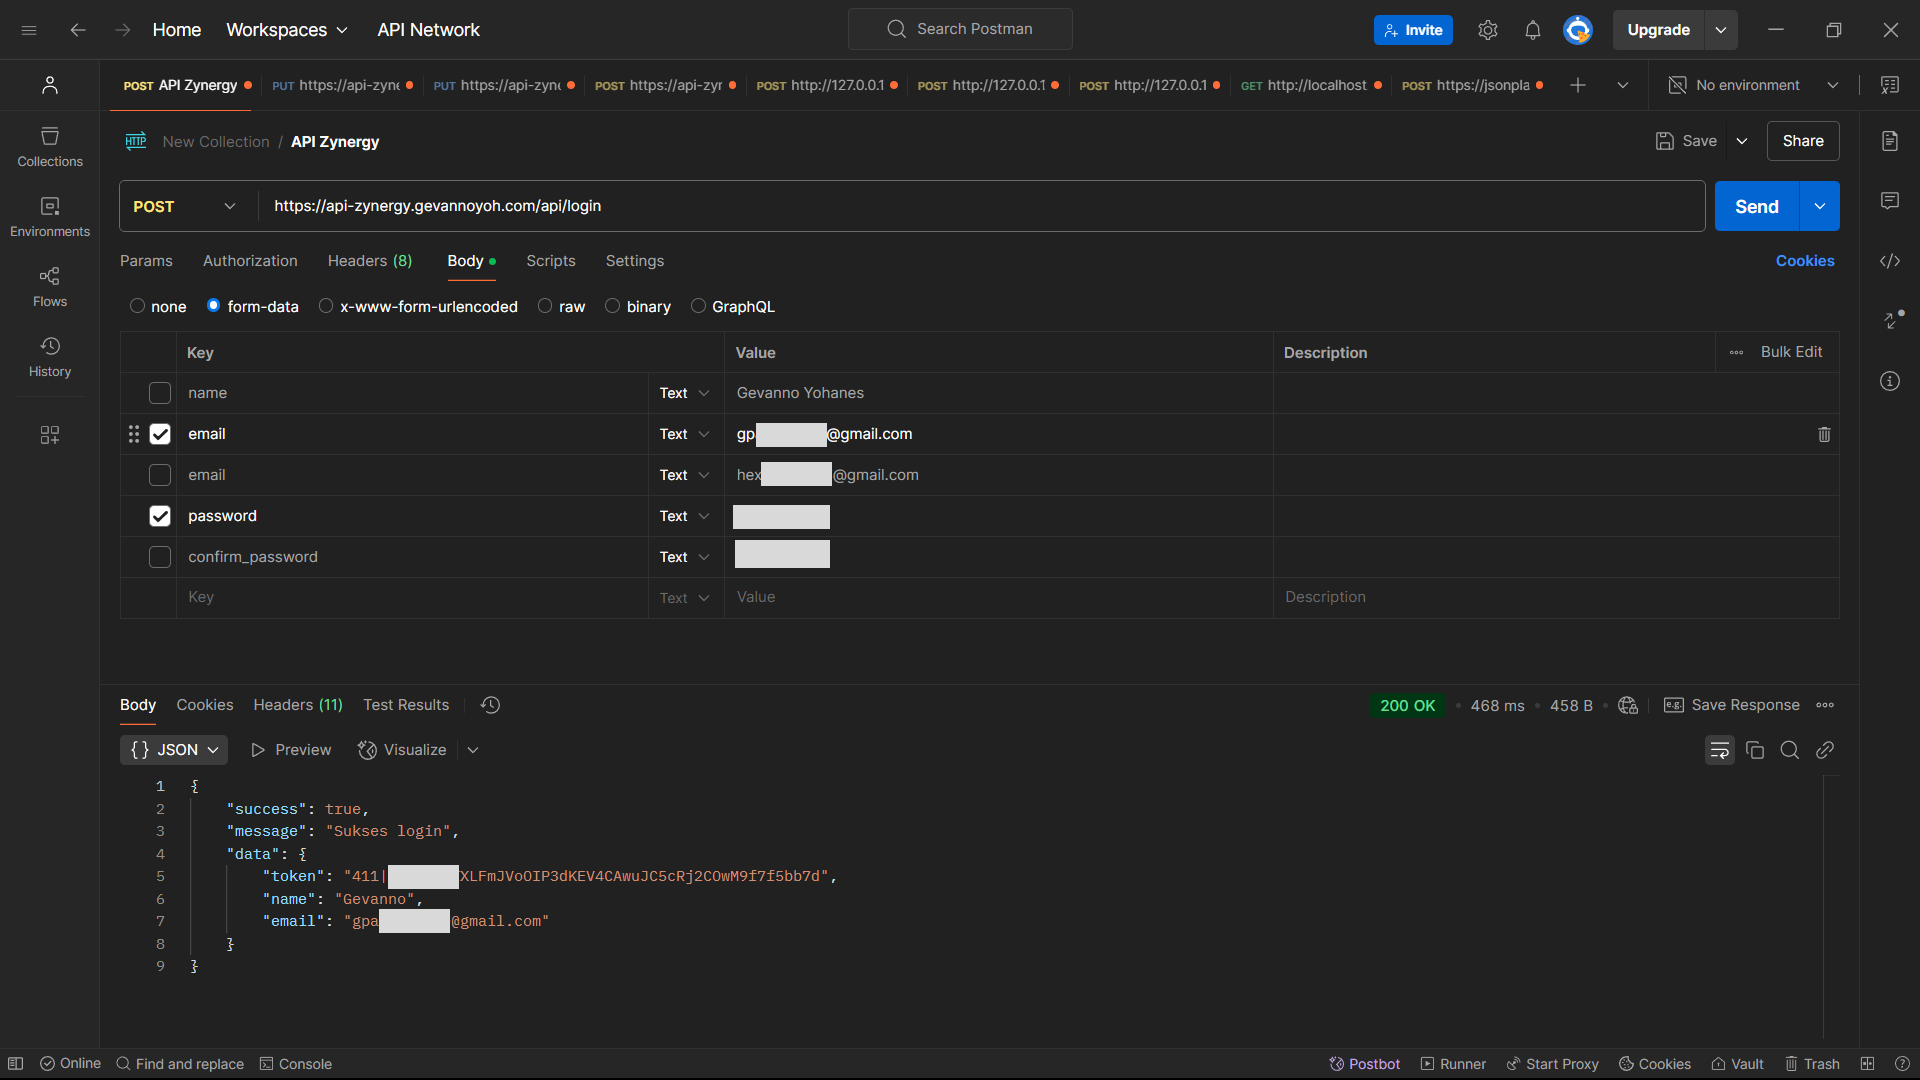Click Save Response

click(x=1732, y=705)
